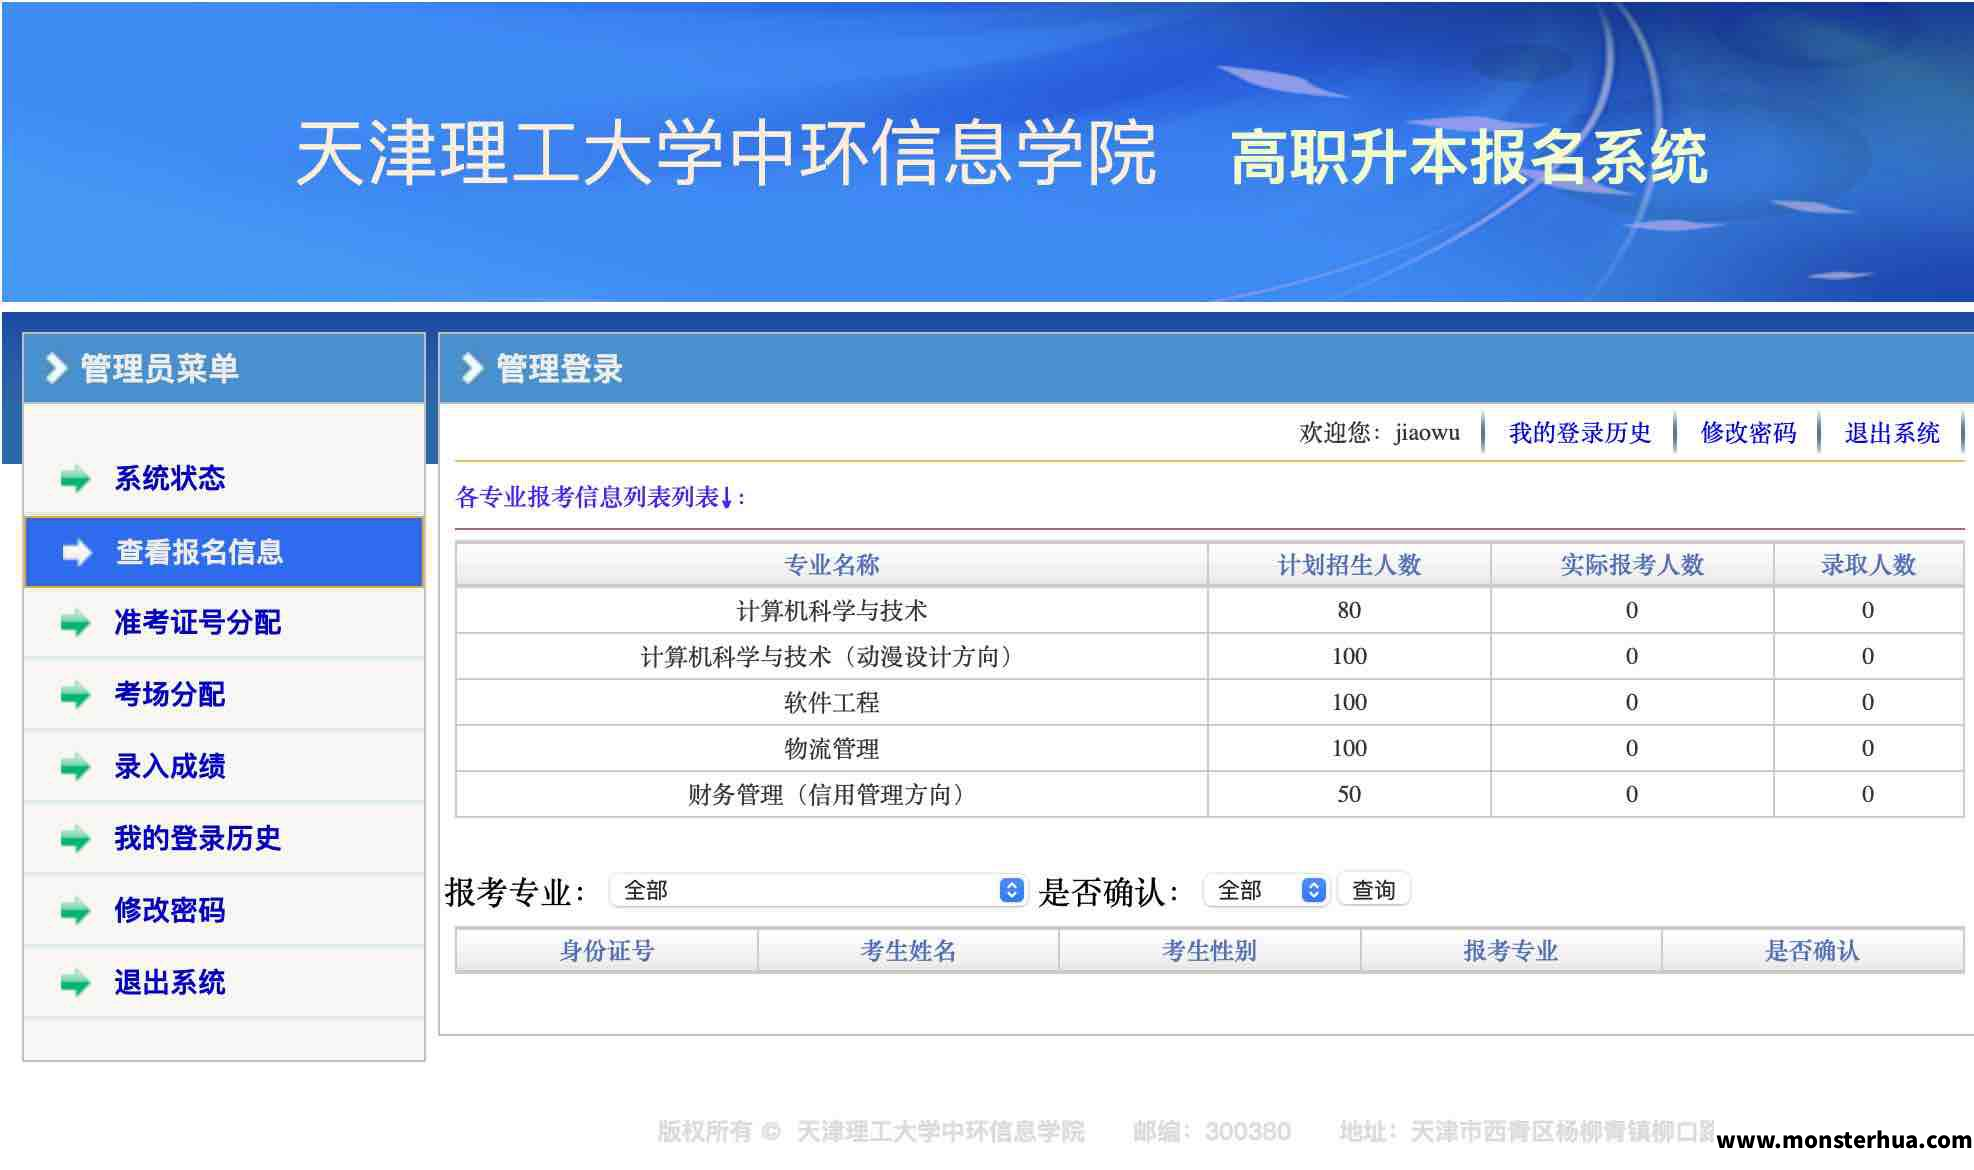Image resolution: width=1974 pixels, height=1170 pixels.
Task: Click planned value 100 in 物流管理 row
Action: click(x=1349, y=749)
